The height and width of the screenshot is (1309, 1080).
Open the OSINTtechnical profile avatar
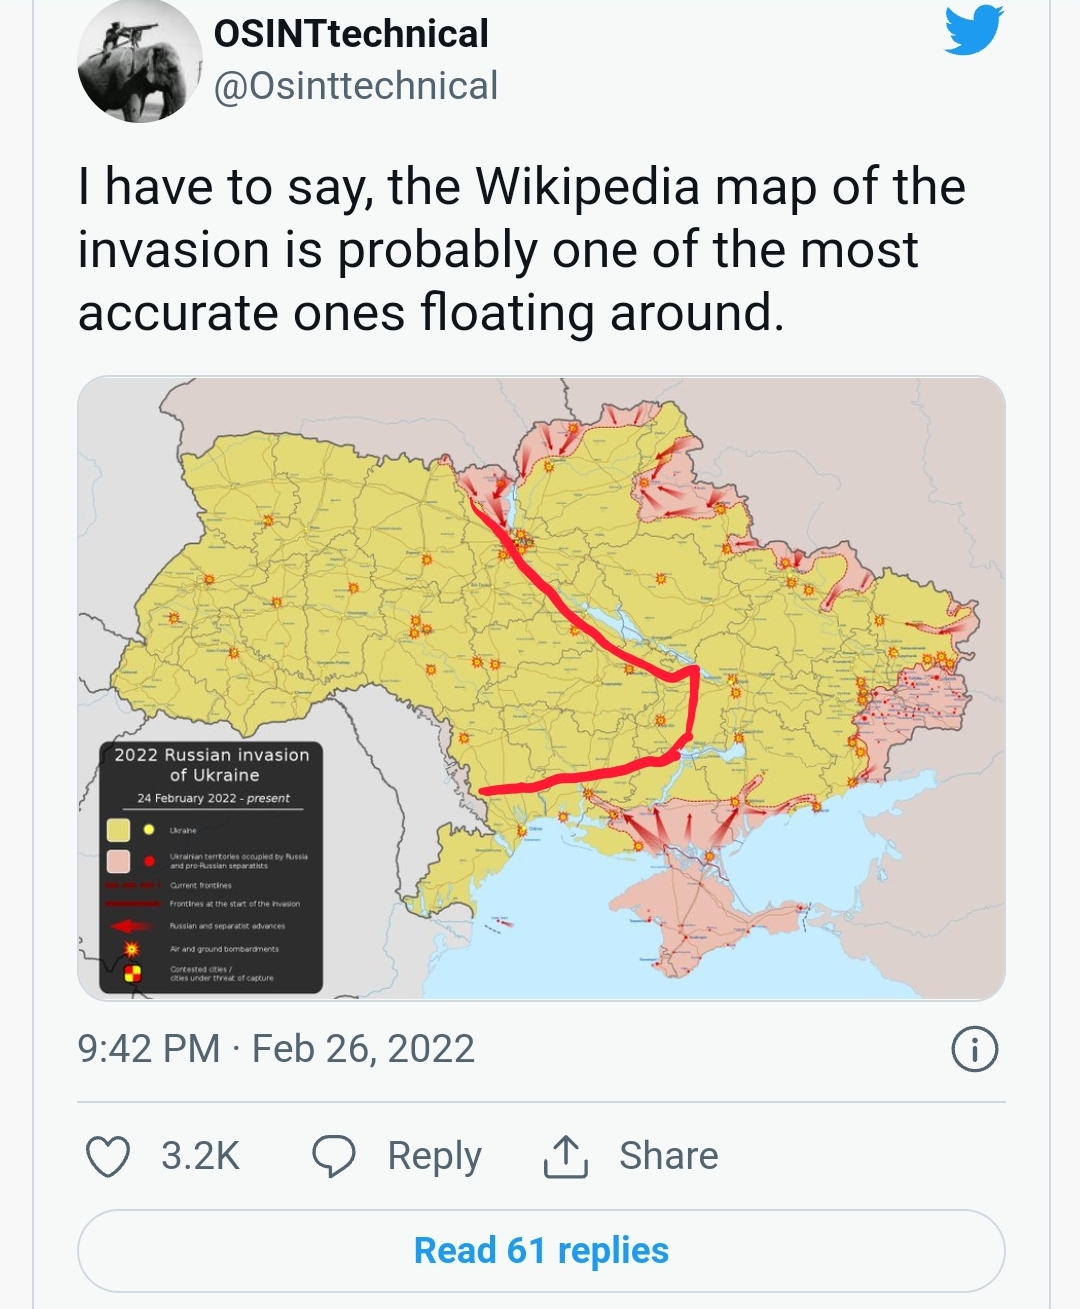pos(140,62)
